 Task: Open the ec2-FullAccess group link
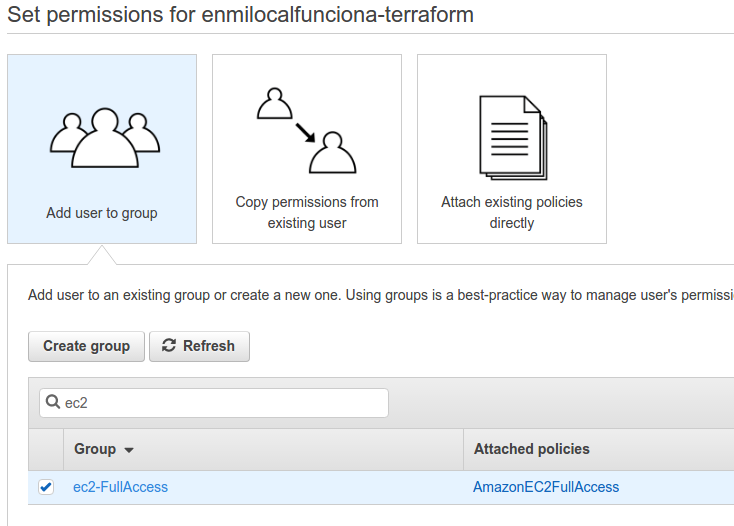tap(121, 487)
